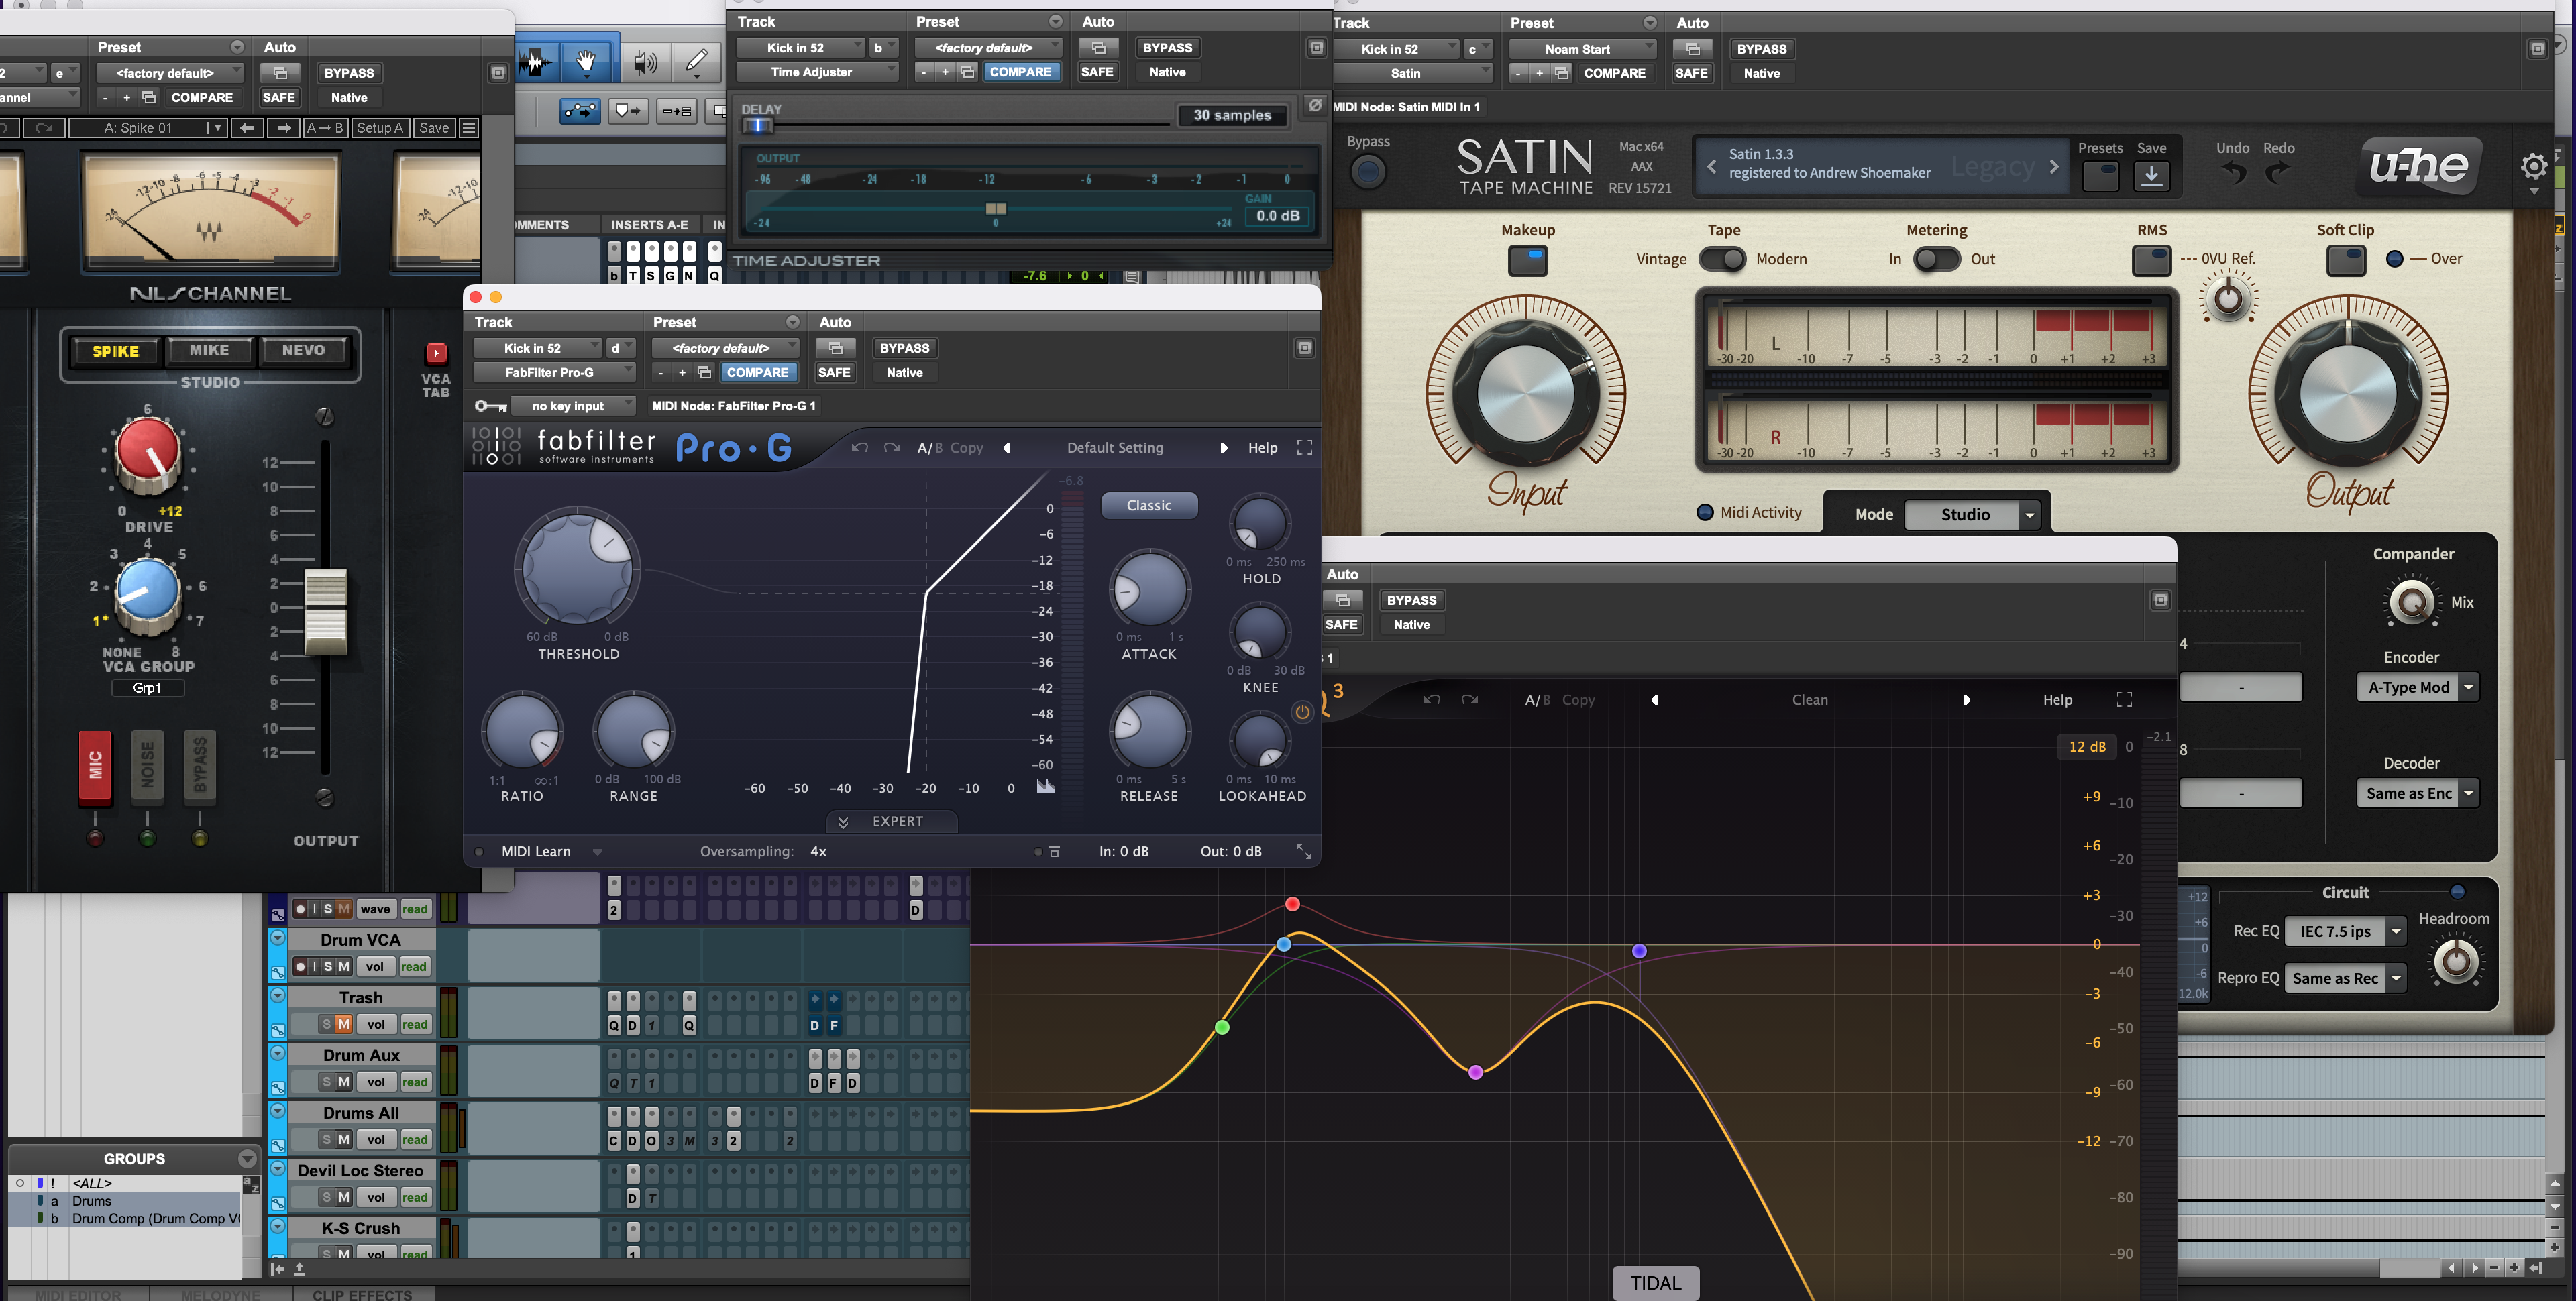
Task: Click NLS Save button
Action: point(434,128)
